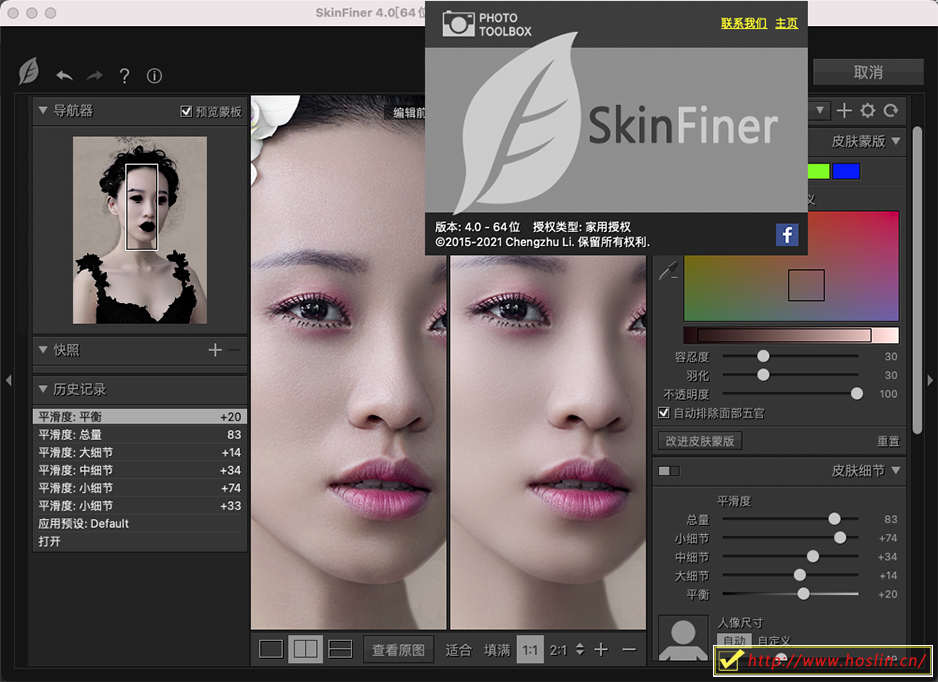Zoom out with the minus icon
The image size is (938, 682).
coord(629,650)
